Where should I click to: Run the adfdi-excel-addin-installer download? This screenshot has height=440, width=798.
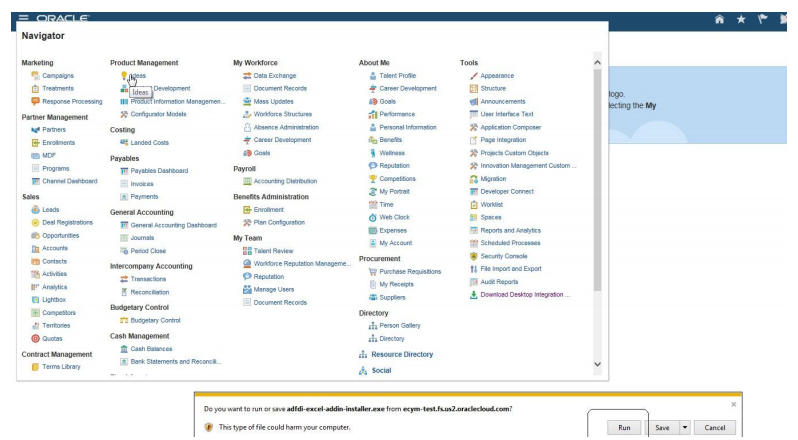pos(624,427)
